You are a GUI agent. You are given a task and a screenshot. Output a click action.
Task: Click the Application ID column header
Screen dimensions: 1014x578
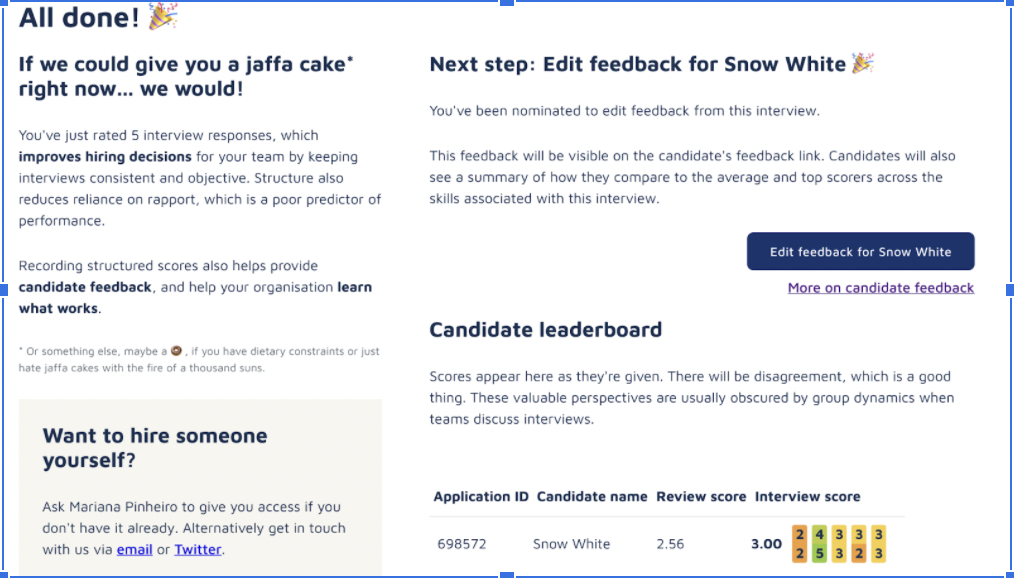tap(480, 497)
